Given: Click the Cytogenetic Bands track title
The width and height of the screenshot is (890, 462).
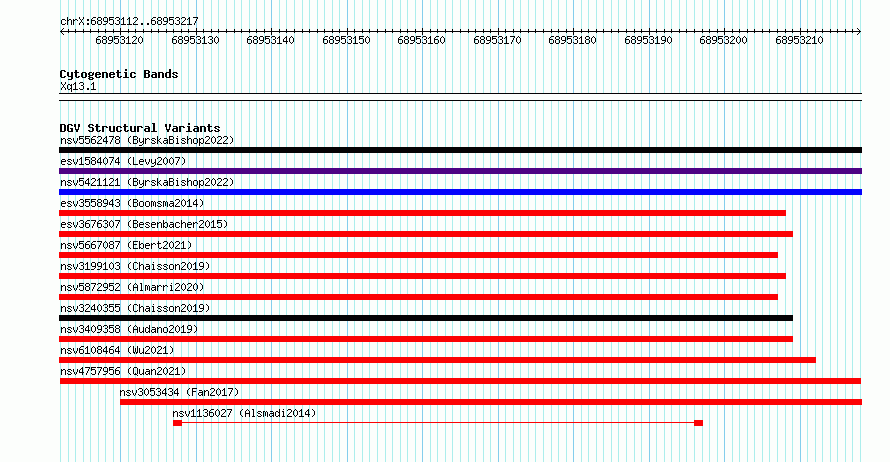Looking at the screenshot, I should click(x=119, y=74).
